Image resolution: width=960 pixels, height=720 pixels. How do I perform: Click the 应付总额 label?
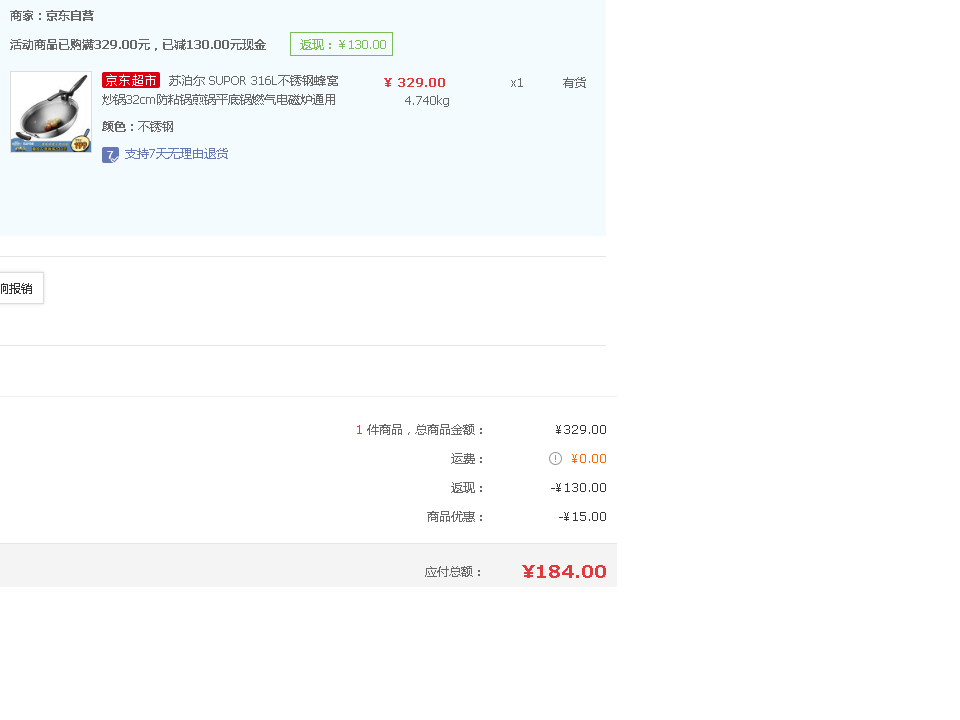pos(454,572)
